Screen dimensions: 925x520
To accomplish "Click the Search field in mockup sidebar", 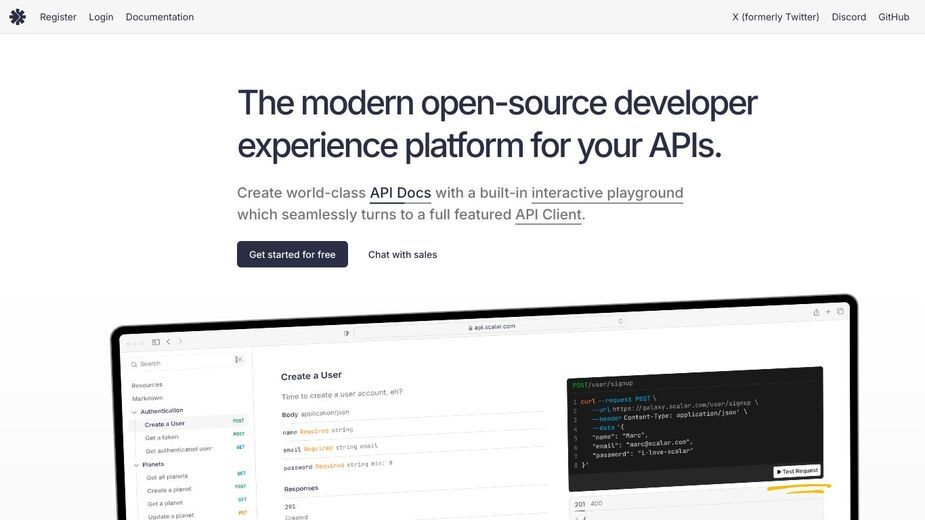I will 186,362.
